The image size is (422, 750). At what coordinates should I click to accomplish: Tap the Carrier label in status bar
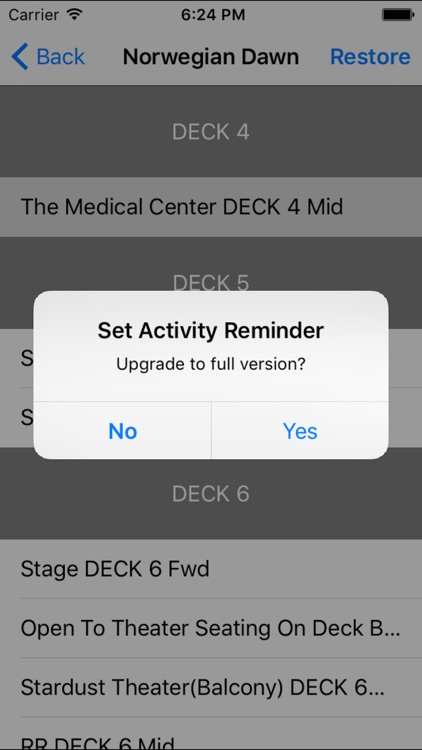pos(34,15)
